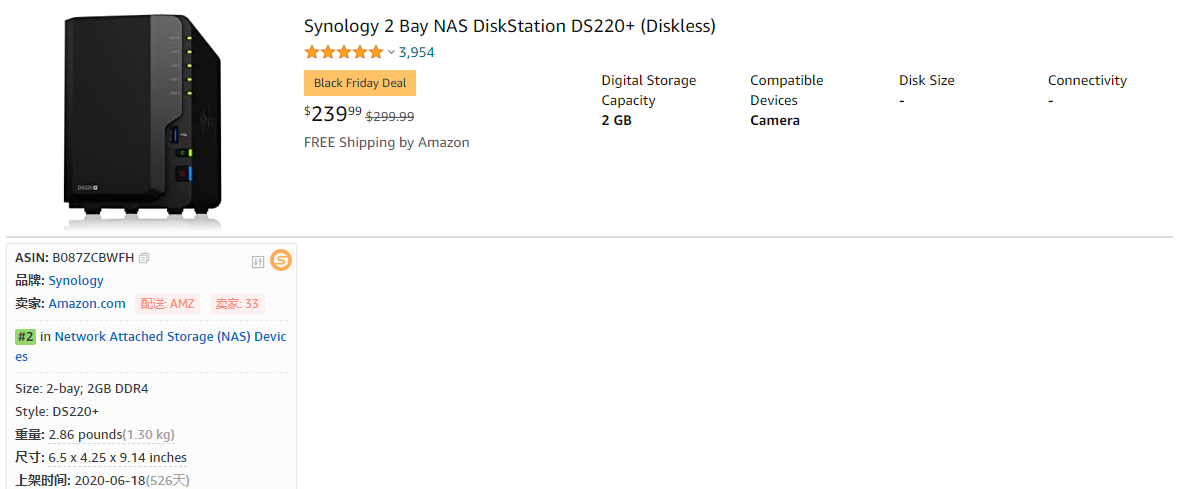Screen dimensions: 1184x489
Task: Click the $239.99 deal price
Action: (333, 113)
